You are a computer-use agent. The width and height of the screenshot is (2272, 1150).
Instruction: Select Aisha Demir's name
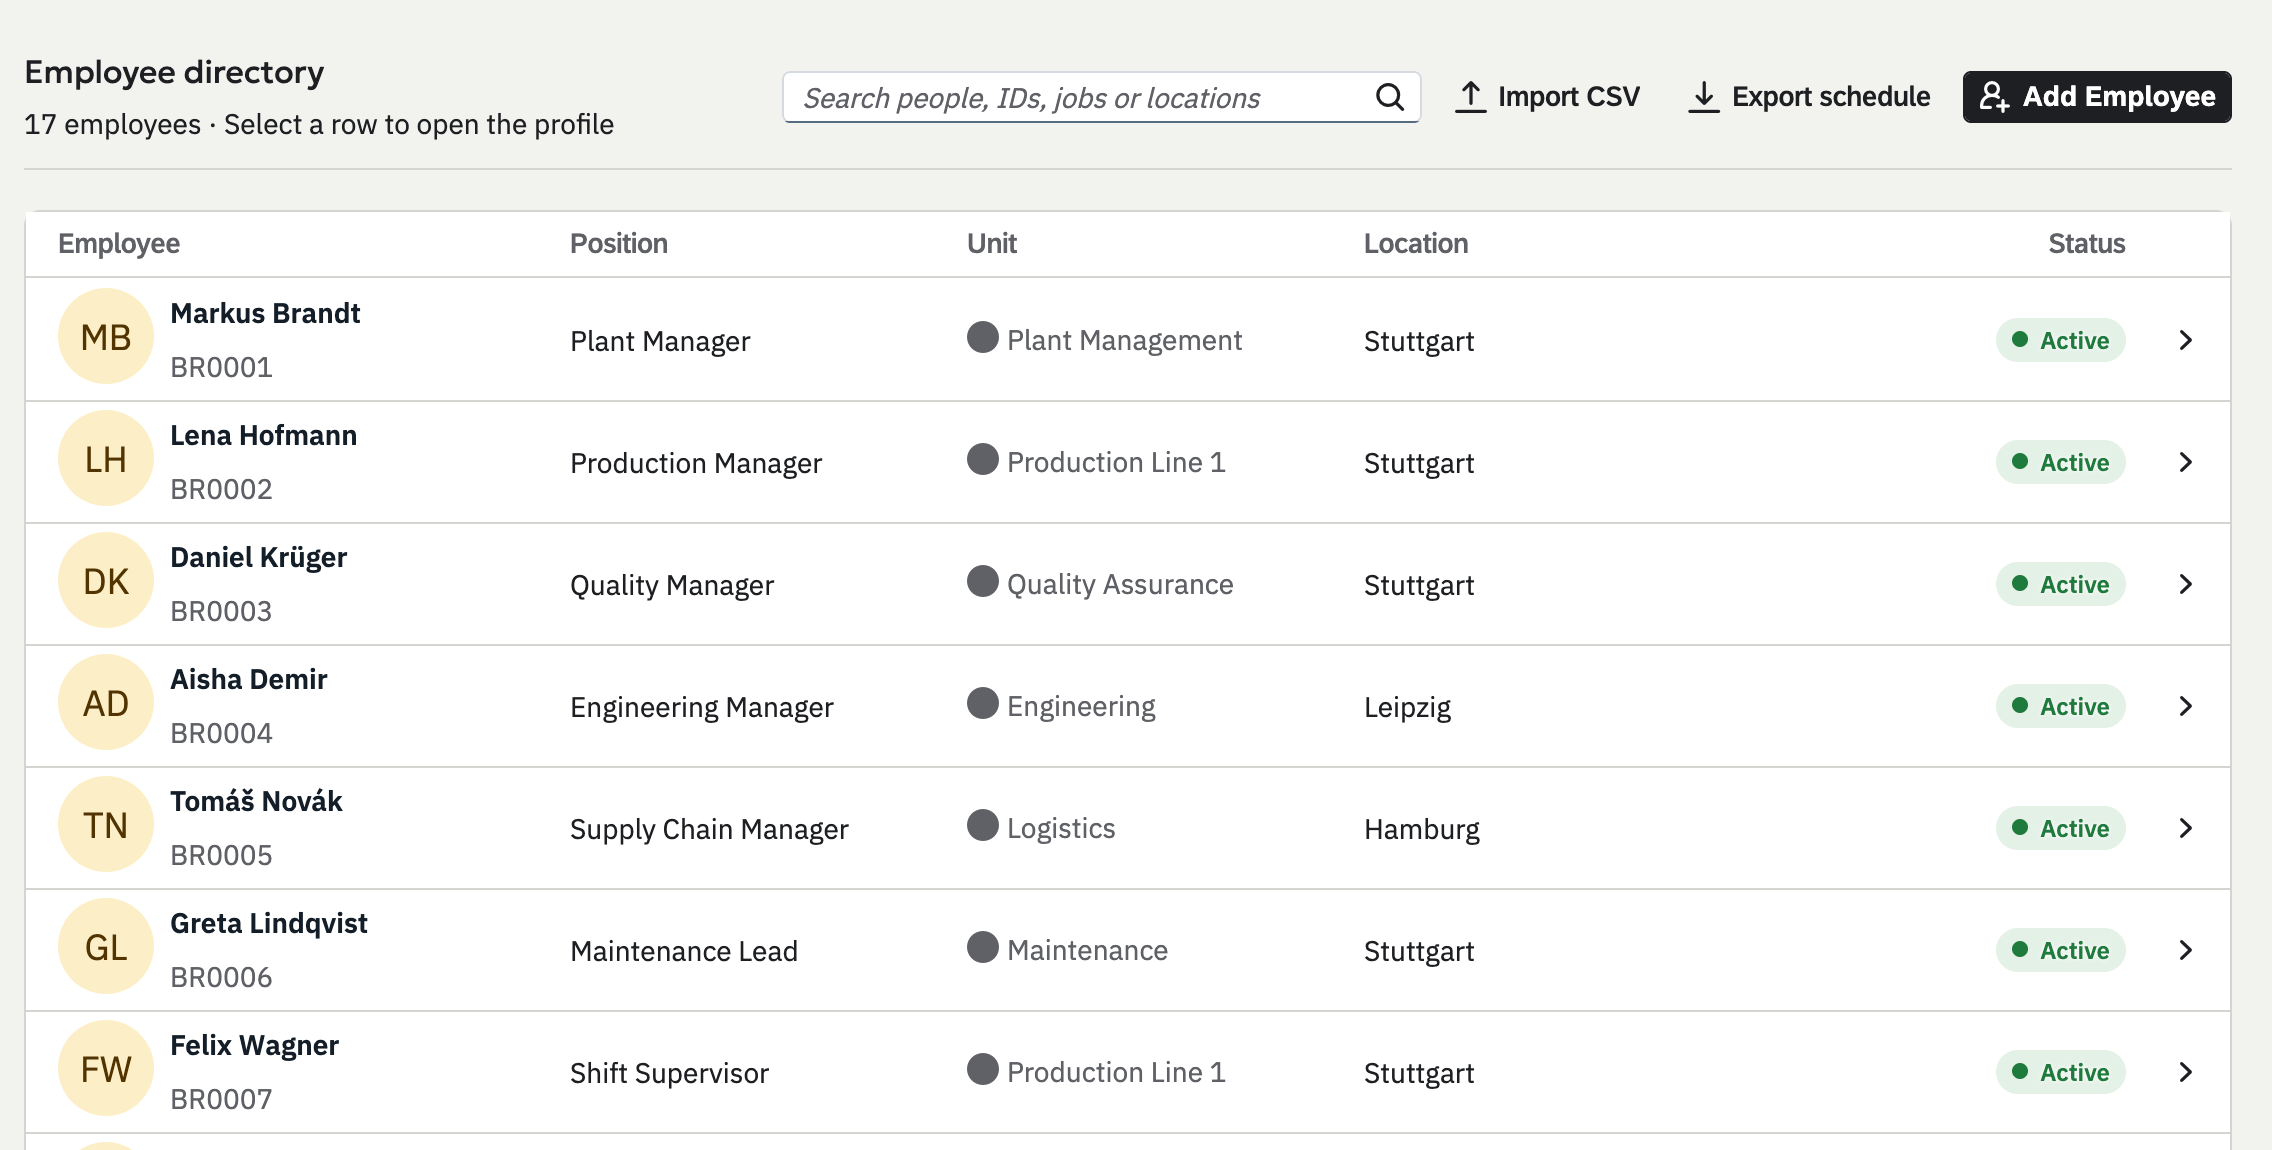pos(248,679)
